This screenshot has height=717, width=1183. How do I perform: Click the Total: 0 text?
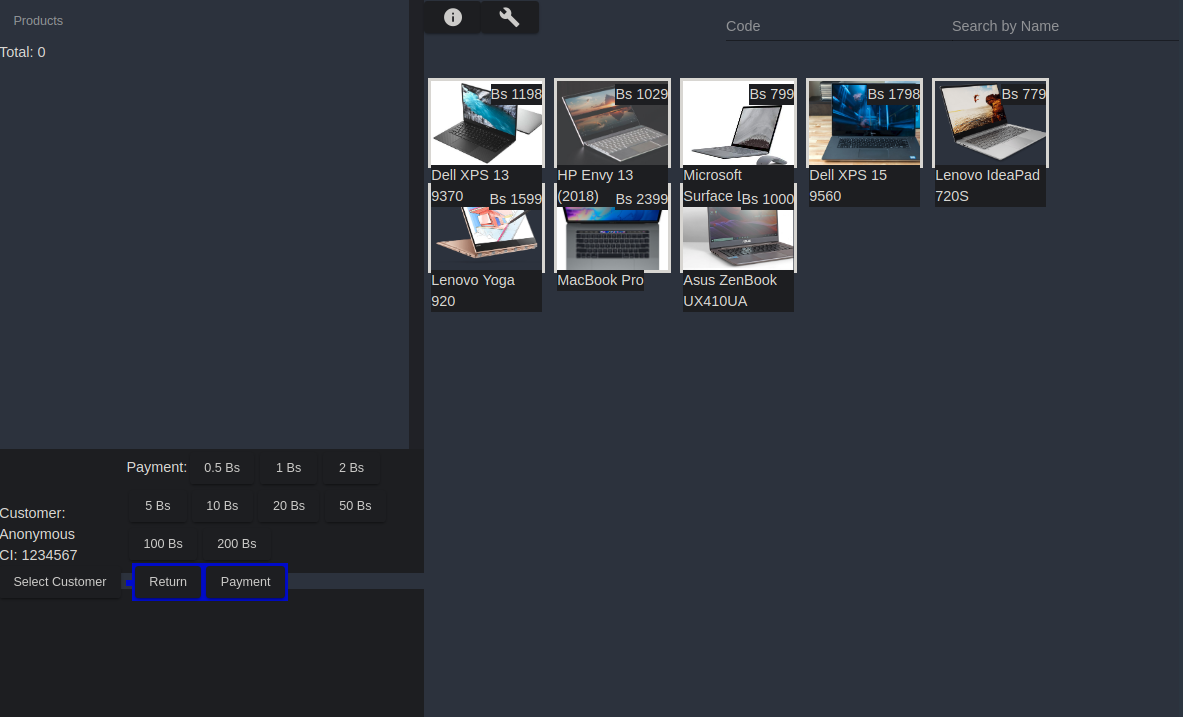(23, 52)
